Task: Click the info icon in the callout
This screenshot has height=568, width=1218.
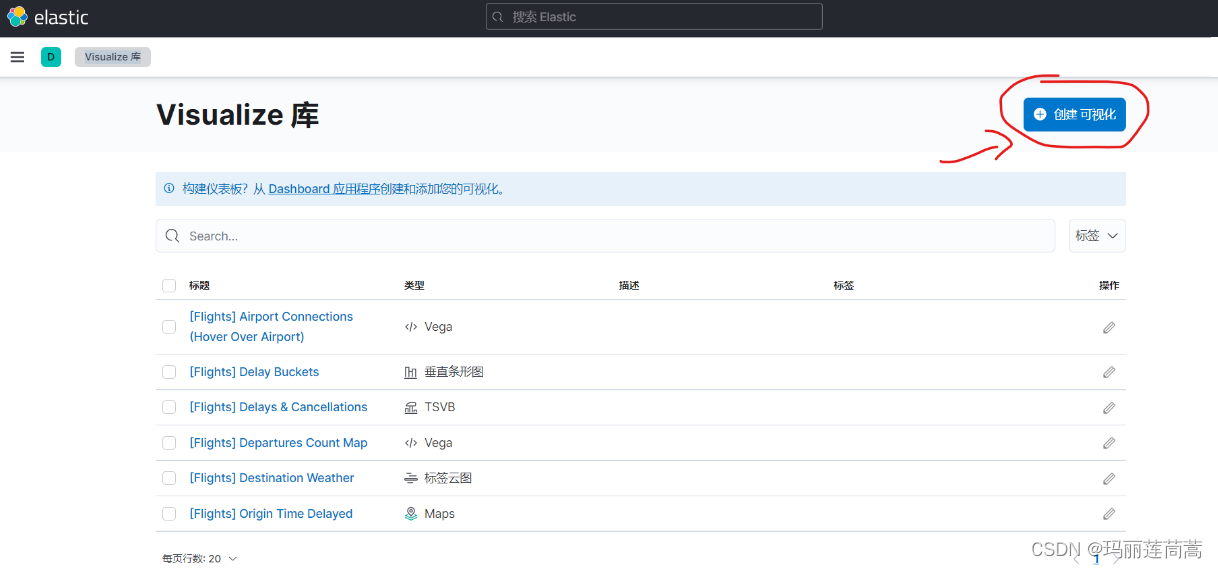Action: tap(169, 188)
